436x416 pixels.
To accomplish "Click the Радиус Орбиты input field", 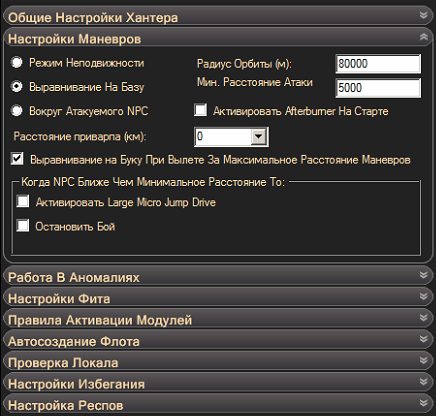I will (378, 63).
